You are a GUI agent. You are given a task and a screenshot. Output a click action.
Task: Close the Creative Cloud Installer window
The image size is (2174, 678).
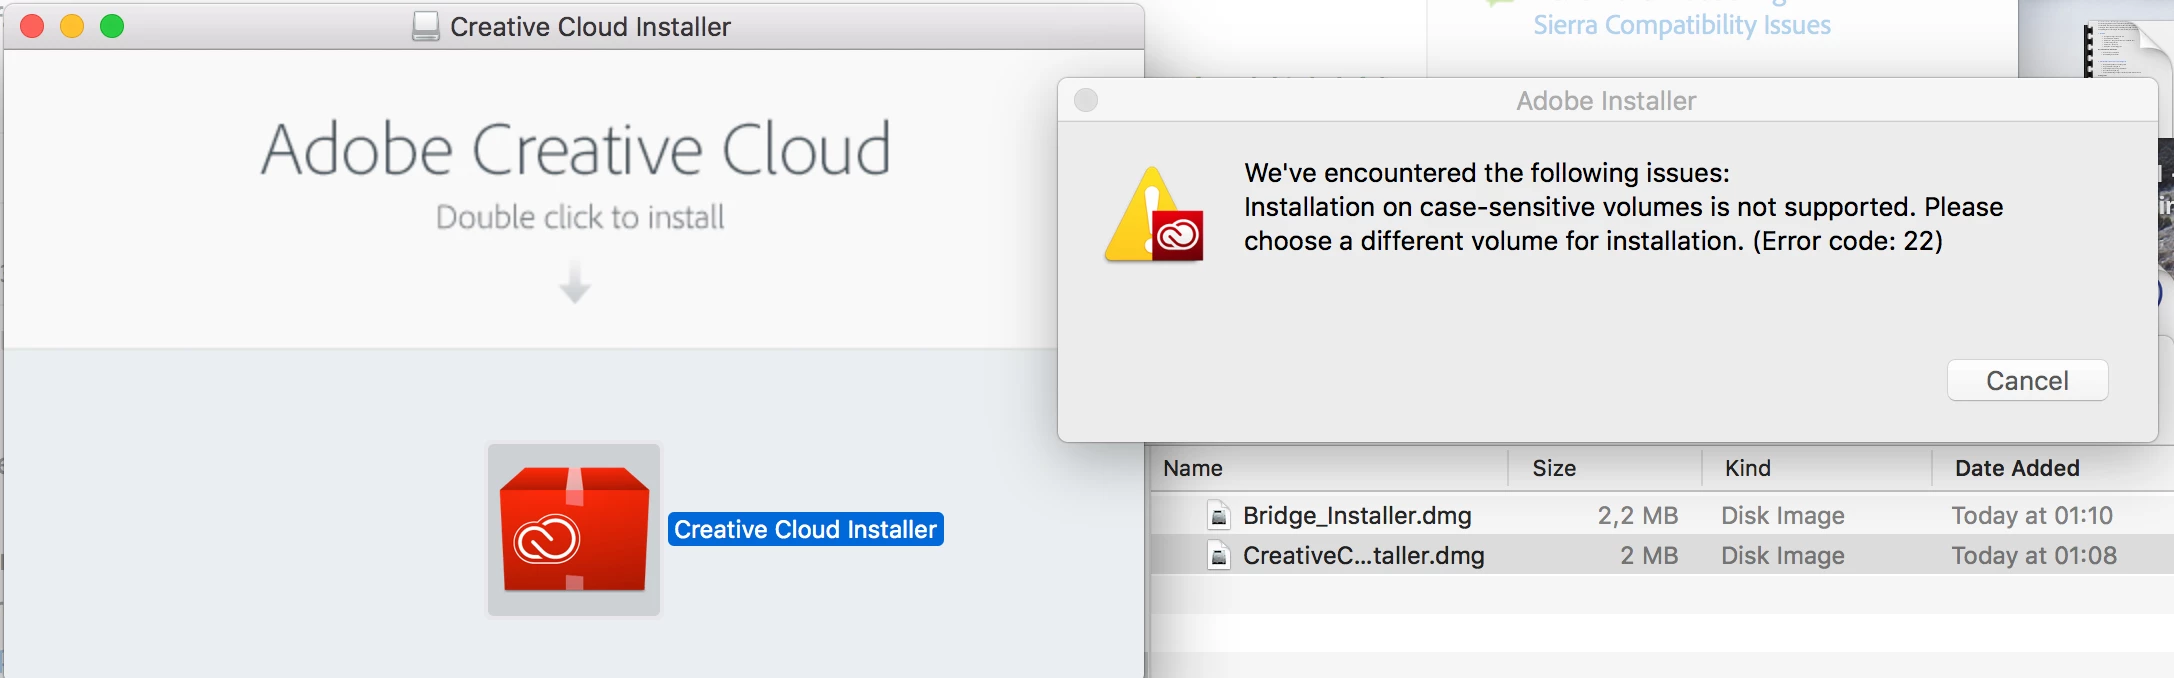[32, 26]
